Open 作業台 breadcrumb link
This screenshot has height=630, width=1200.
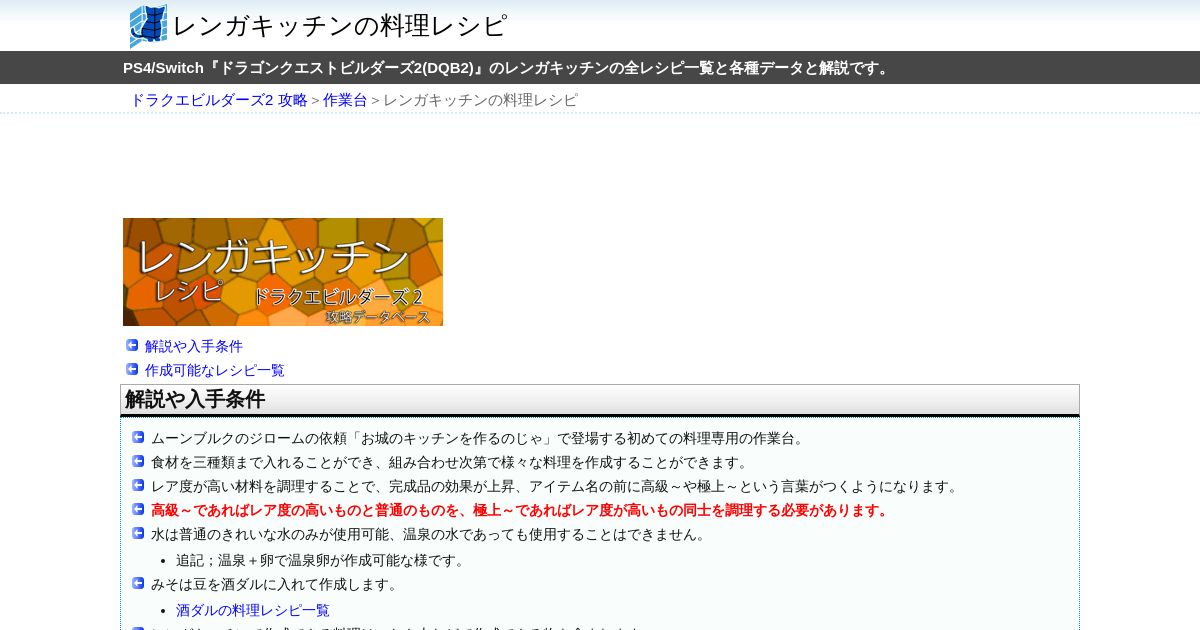345,100
